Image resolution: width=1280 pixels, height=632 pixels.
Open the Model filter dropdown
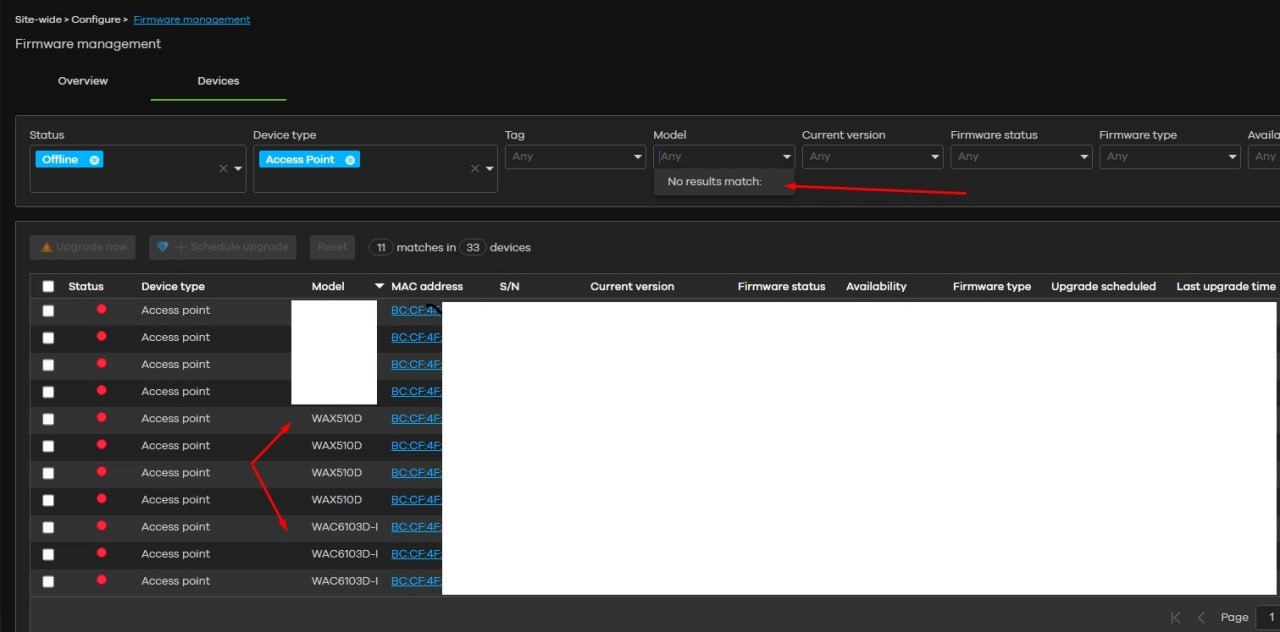coord(724,156)
